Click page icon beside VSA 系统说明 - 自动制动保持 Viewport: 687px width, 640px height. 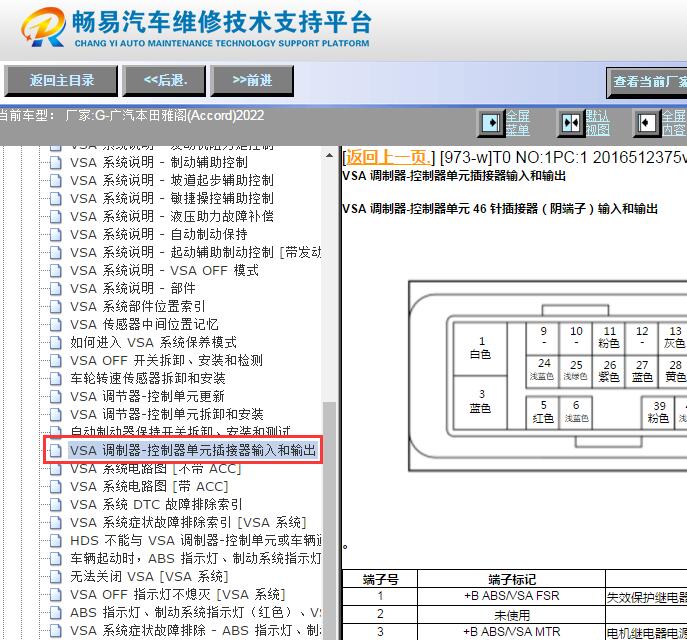[56, 234]
